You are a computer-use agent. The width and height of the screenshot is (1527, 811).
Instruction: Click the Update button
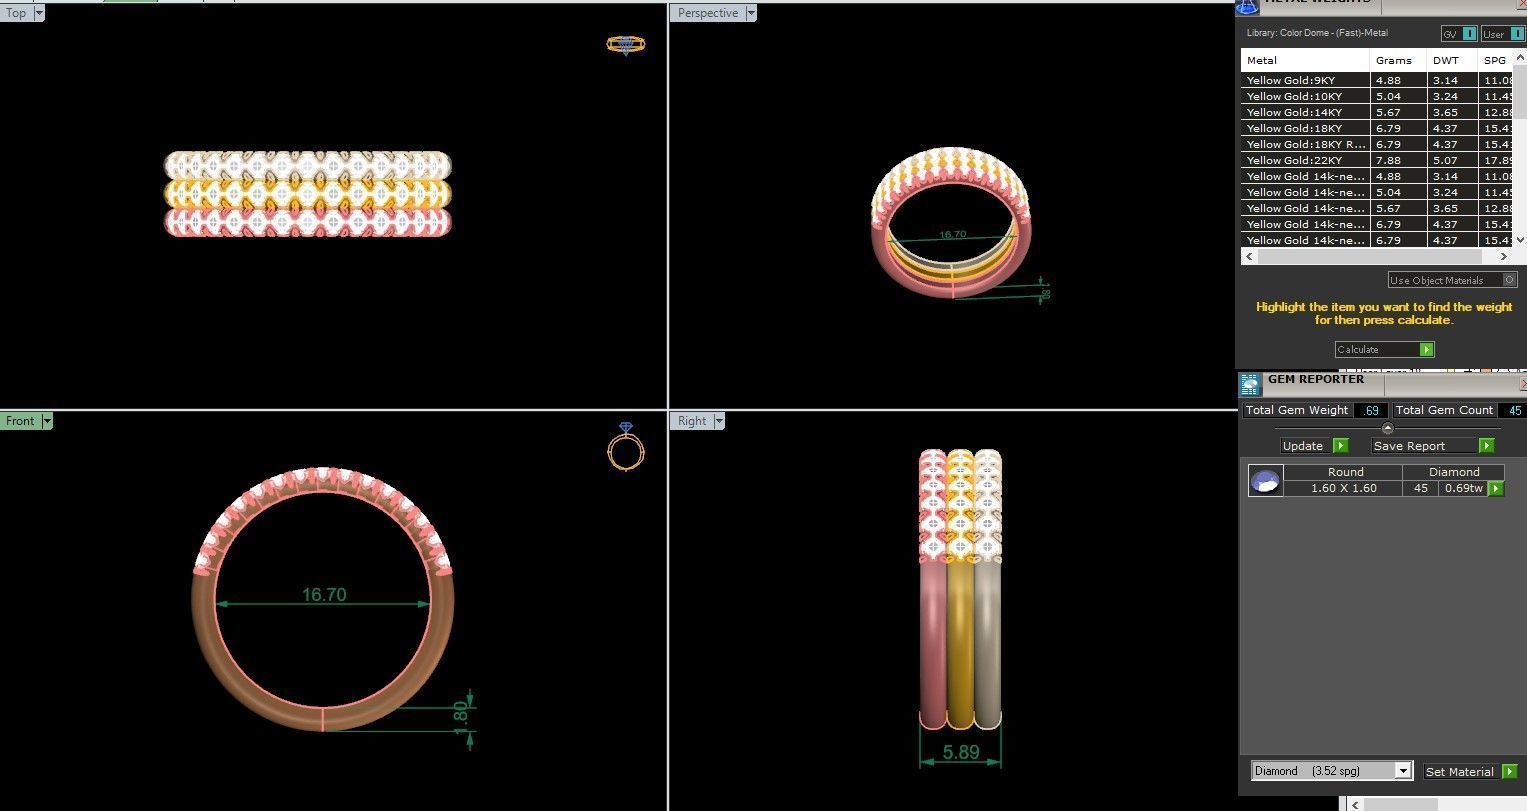coord(1306,446)
